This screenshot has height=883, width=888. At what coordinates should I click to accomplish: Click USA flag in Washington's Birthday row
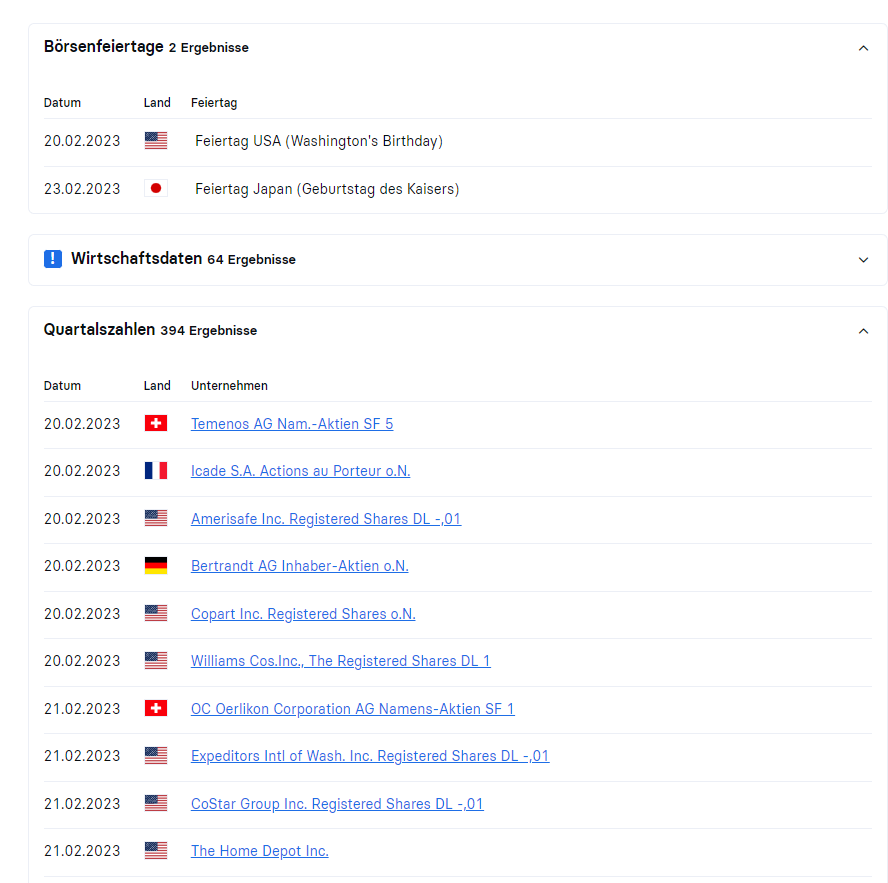click(x=156, y=140)
